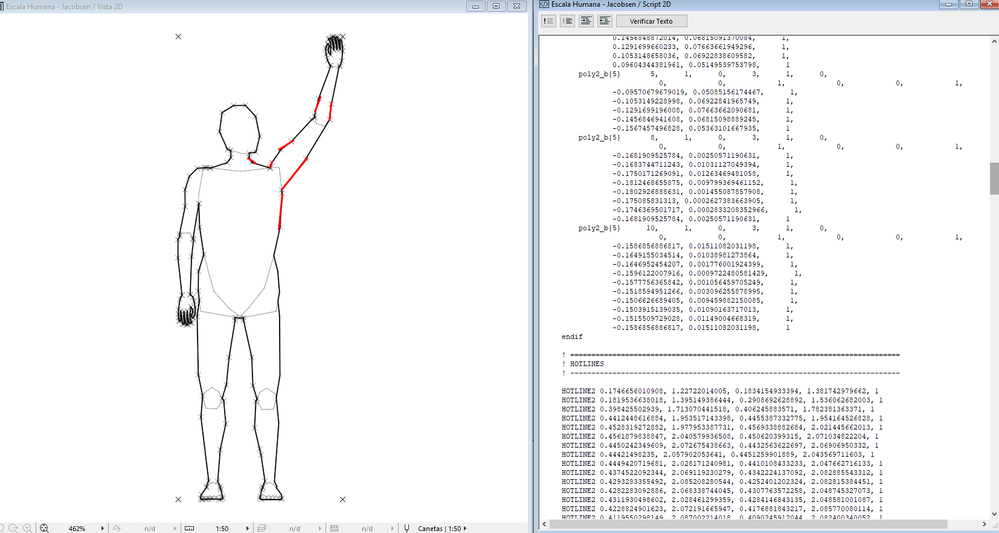Click the figure's head outline in Vista 2D
This screenshot has height=533, width=999.
(x=240, y=129)
